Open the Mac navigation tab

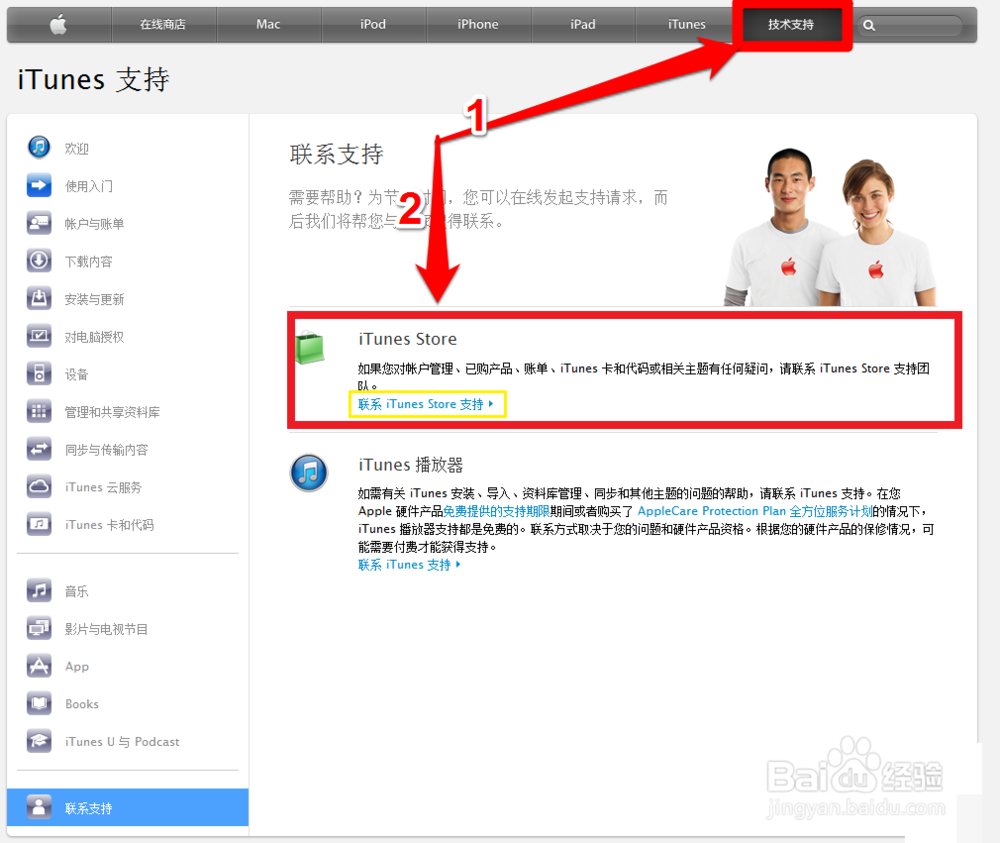268,25
